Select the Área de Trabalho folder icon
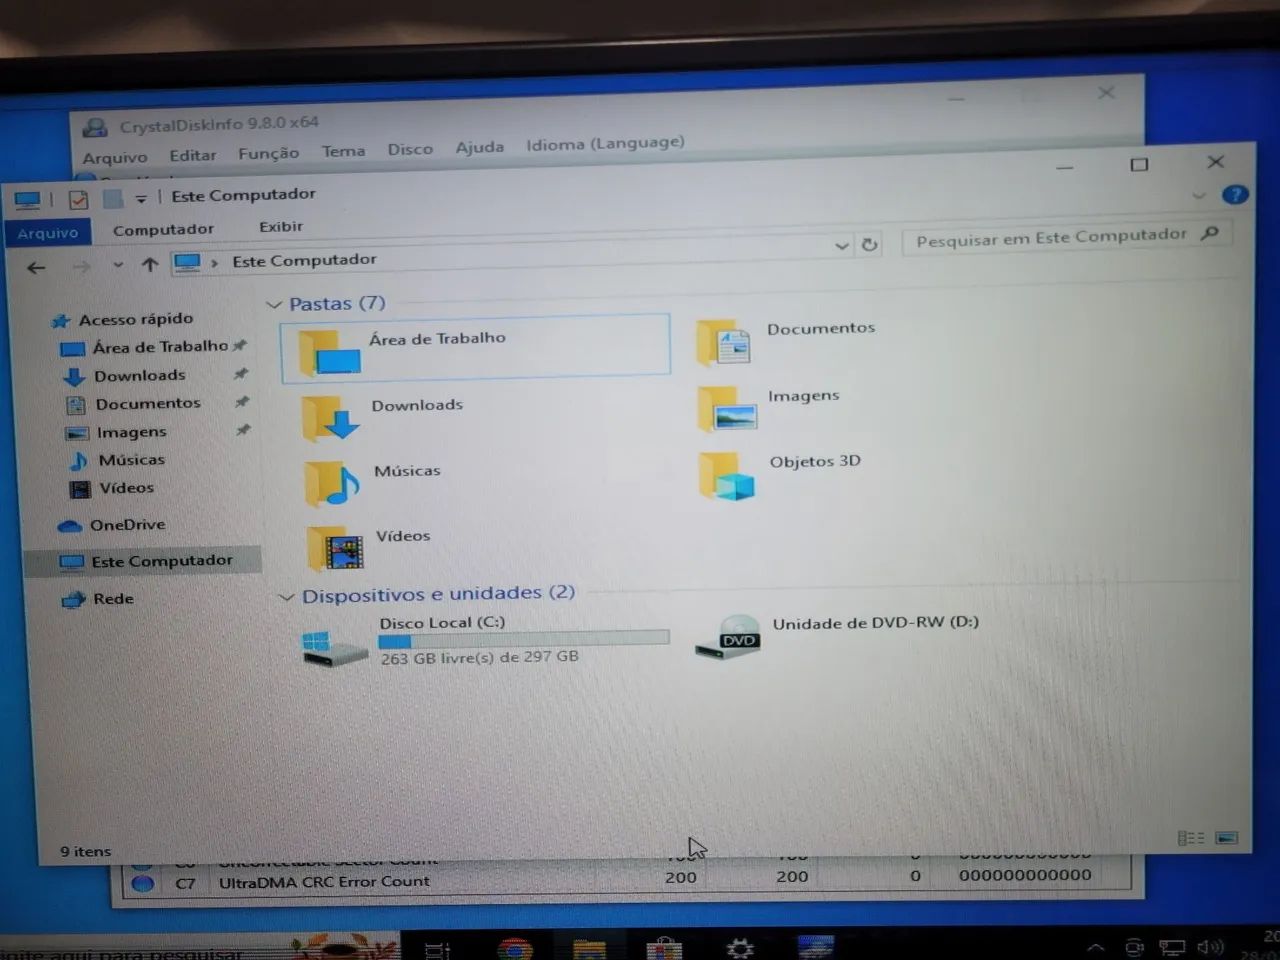Viewport: 1280px width, 960px height. 330,352
